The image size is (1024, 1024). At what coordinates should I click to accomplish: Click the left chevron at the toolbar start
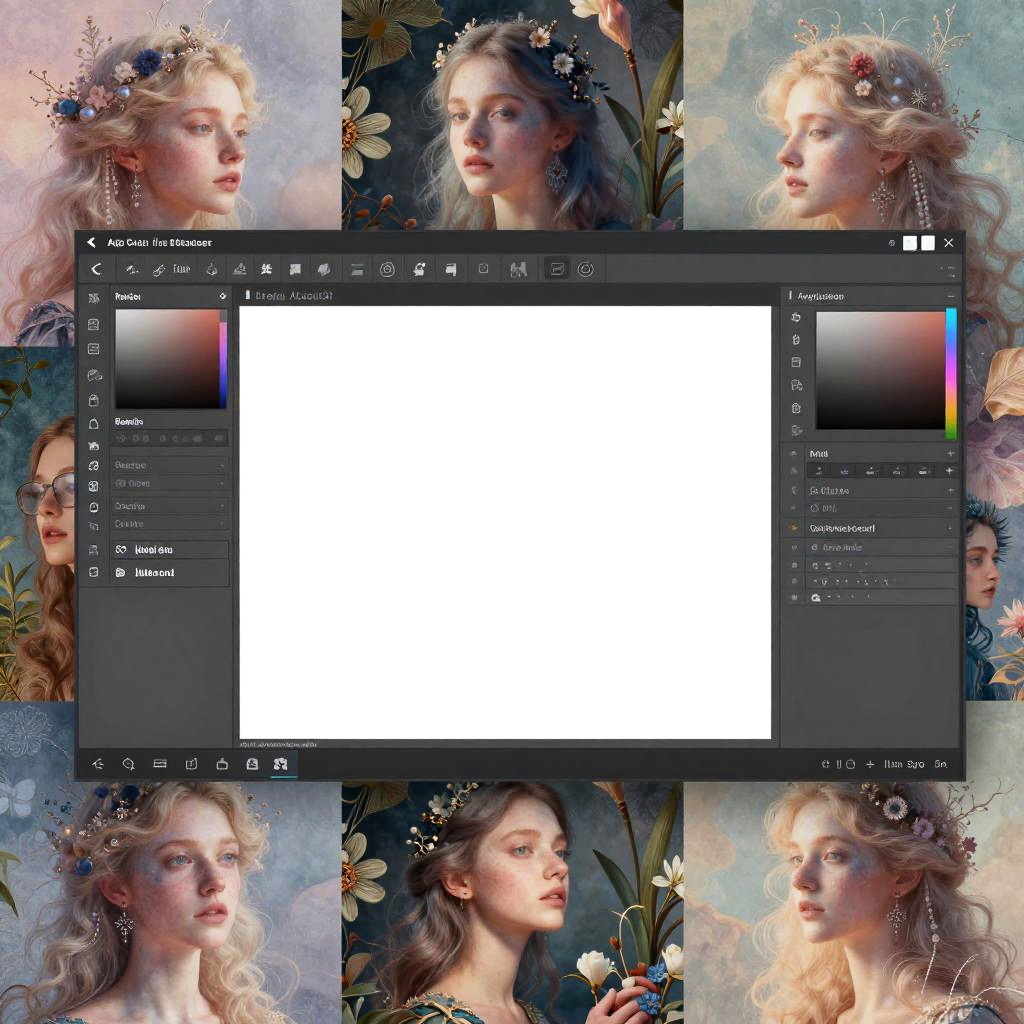[96, 269]
